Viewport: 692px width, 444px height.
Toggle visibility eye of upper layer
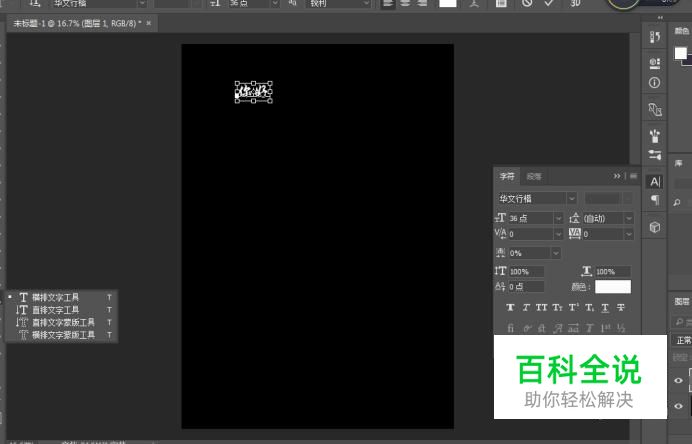pos(679,380)
